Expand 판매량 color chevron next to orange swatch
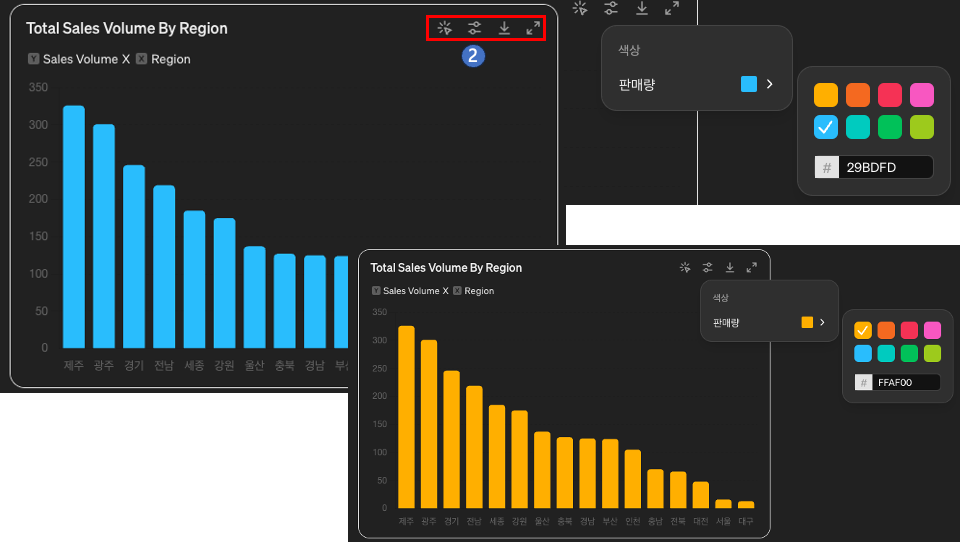The width and height of the screenshot is (960, 542). coord(822,322)
